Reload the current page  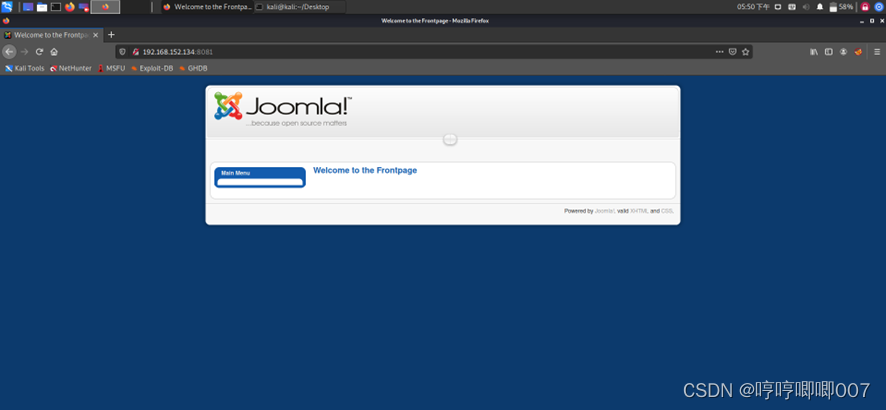40,51
